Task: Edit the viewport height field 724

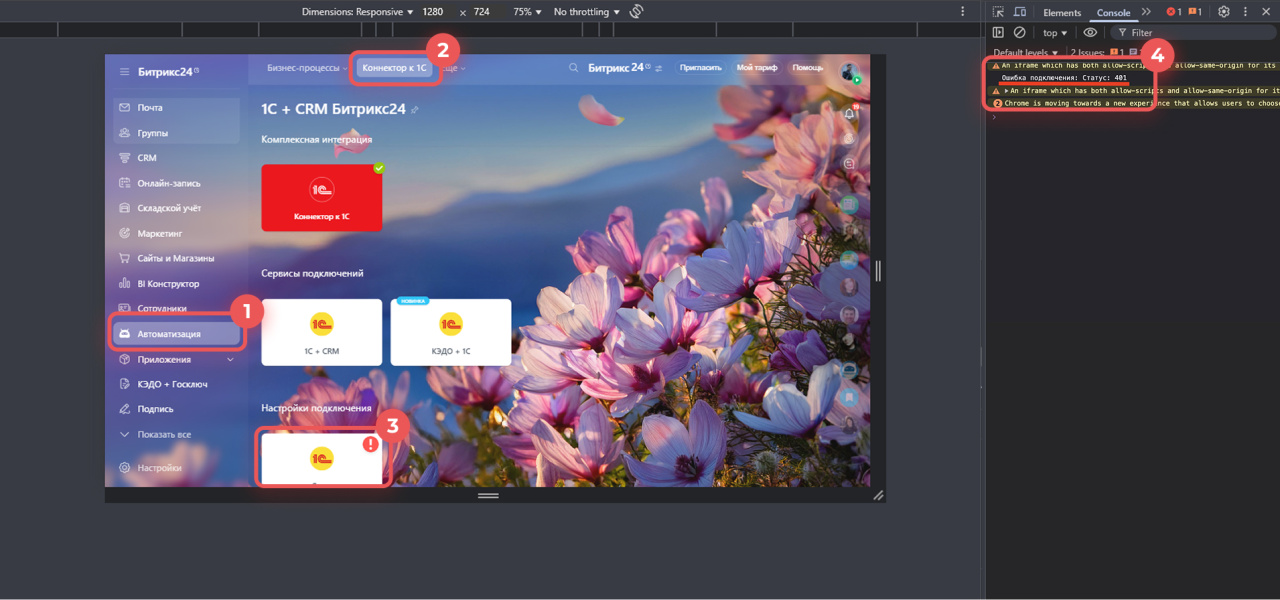Action: click(x=482, y=12)
